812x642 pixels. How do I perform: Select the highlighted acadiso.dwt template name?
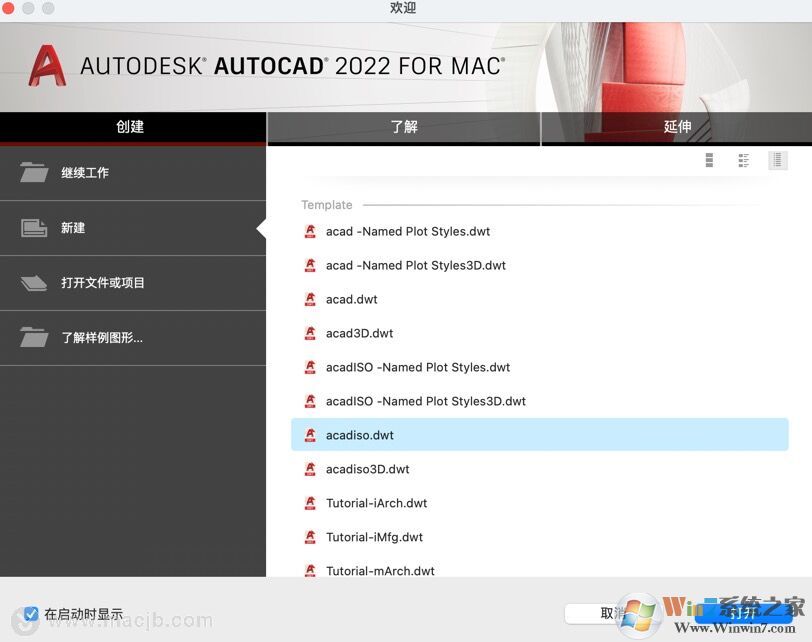(x=360, y=435)
